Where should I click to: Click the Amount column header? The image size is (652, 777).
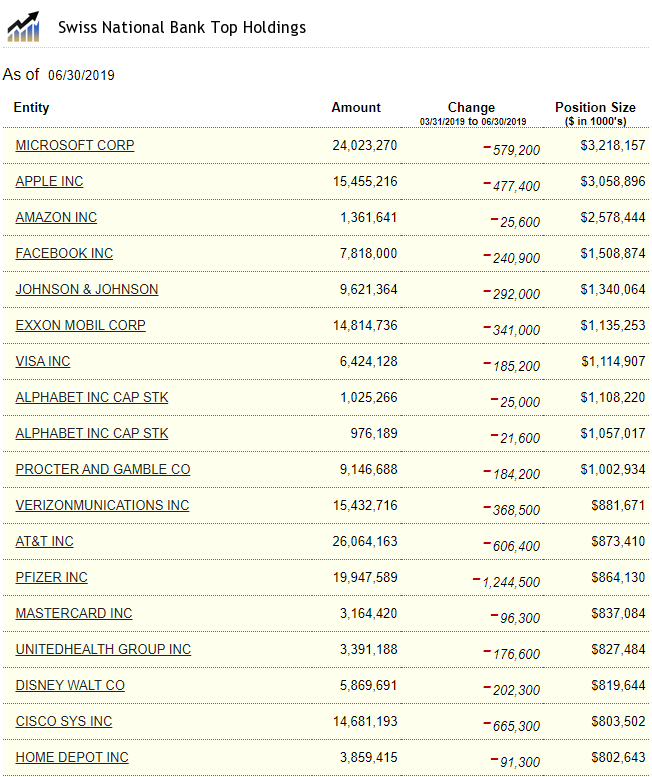[x=356, y=107]
